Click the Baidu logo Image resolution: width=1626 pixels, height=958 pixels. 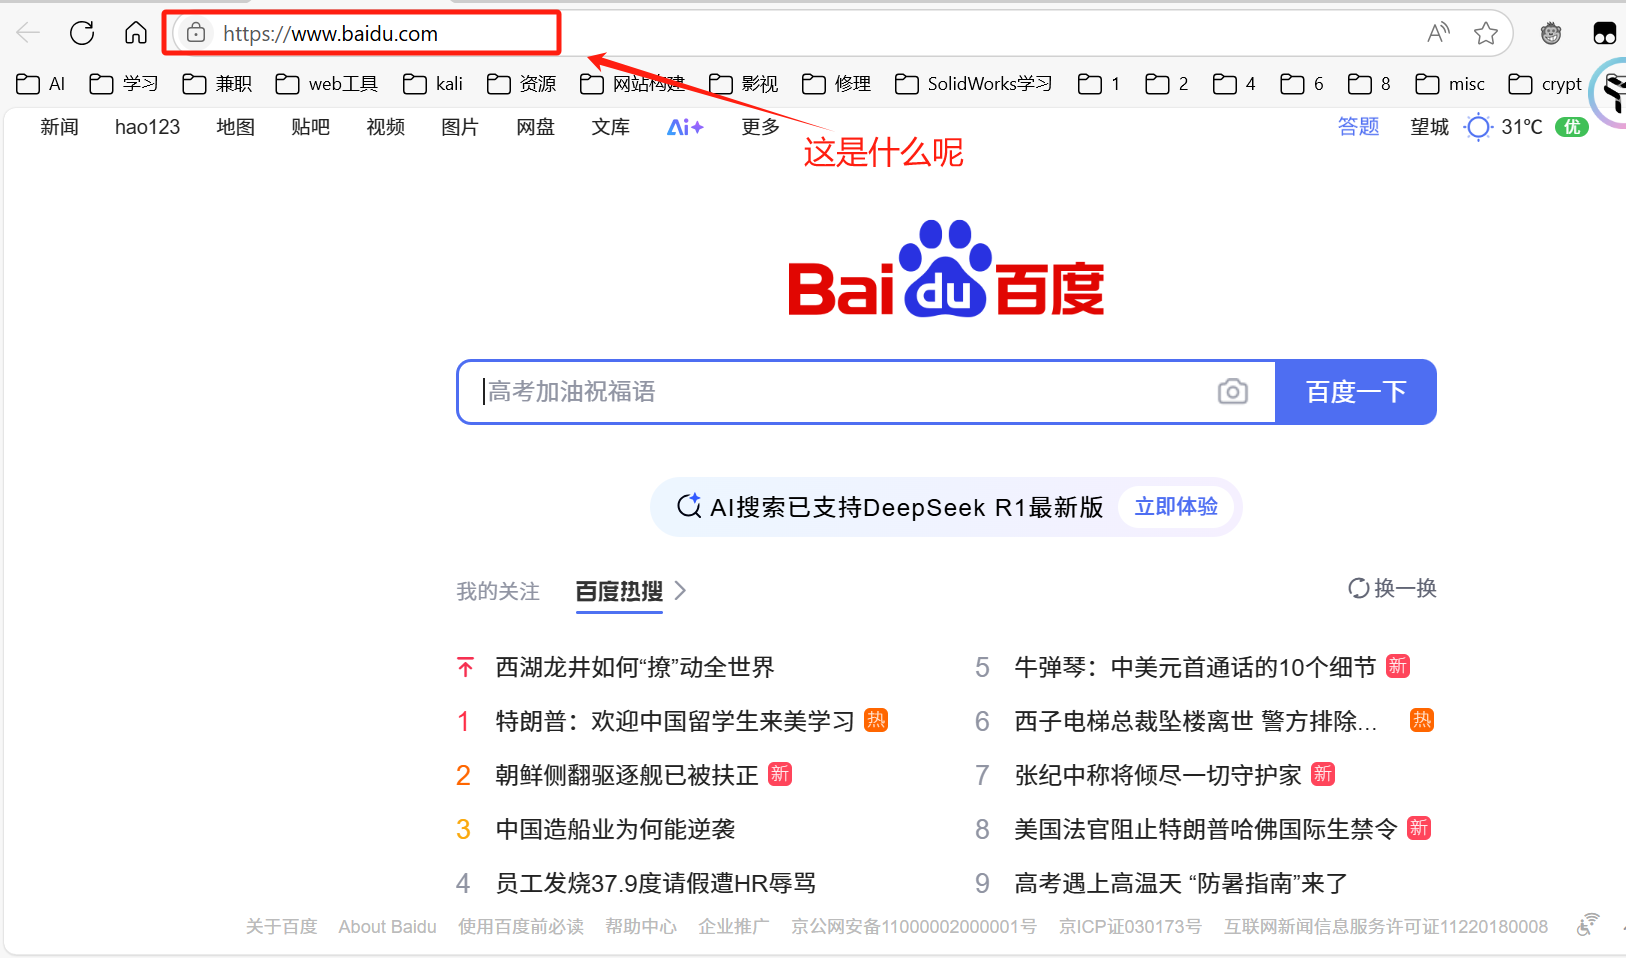(x=946, y=268)
